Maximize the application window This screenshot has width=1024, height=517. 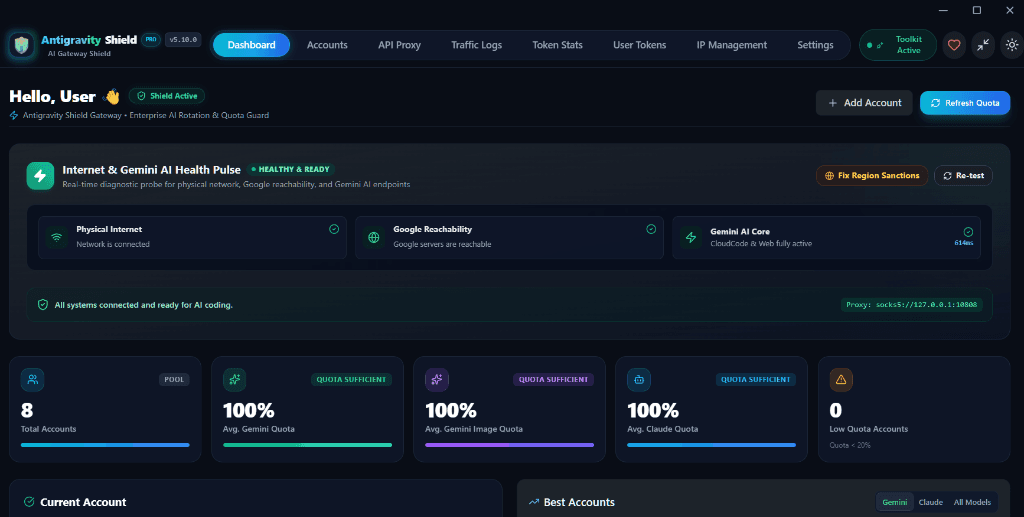977,10
